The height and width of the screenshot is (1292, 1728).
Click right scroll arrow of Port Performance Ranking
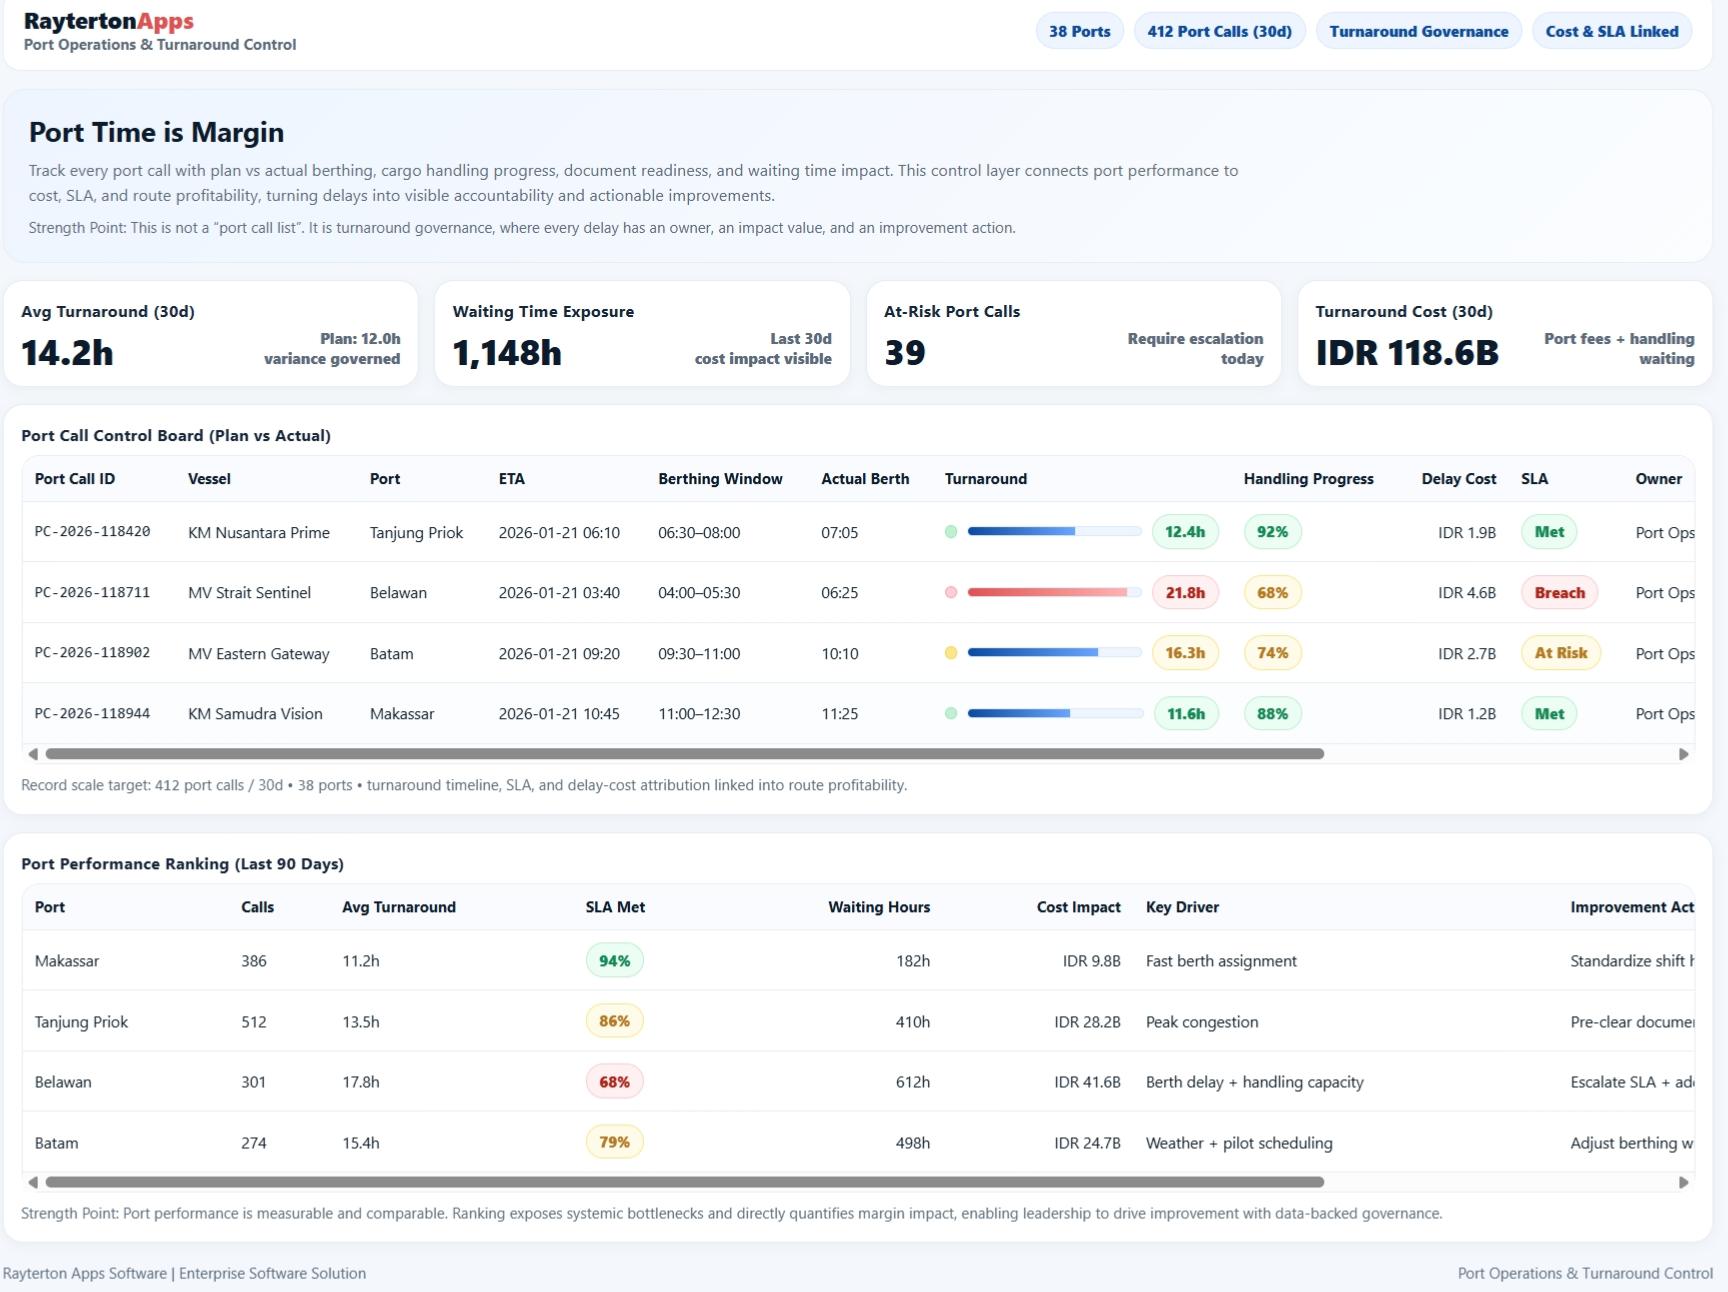[1683, 1182]
